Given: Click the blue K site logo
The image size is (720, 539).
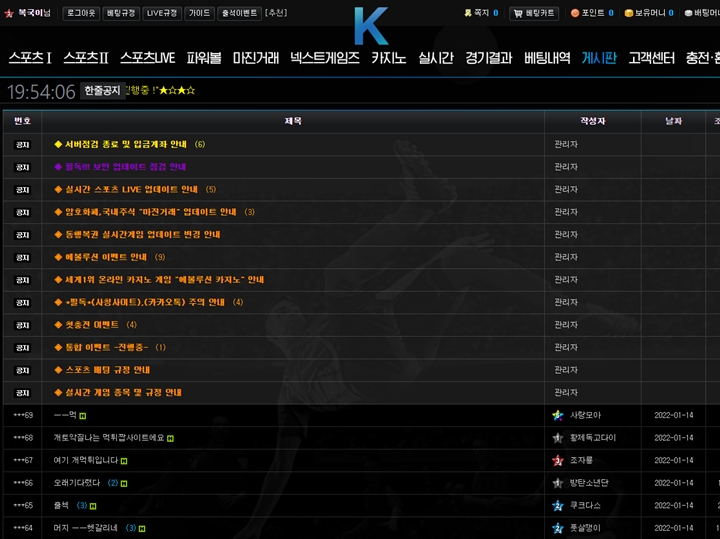Looking at the screenshot, I should pos(371,26).
